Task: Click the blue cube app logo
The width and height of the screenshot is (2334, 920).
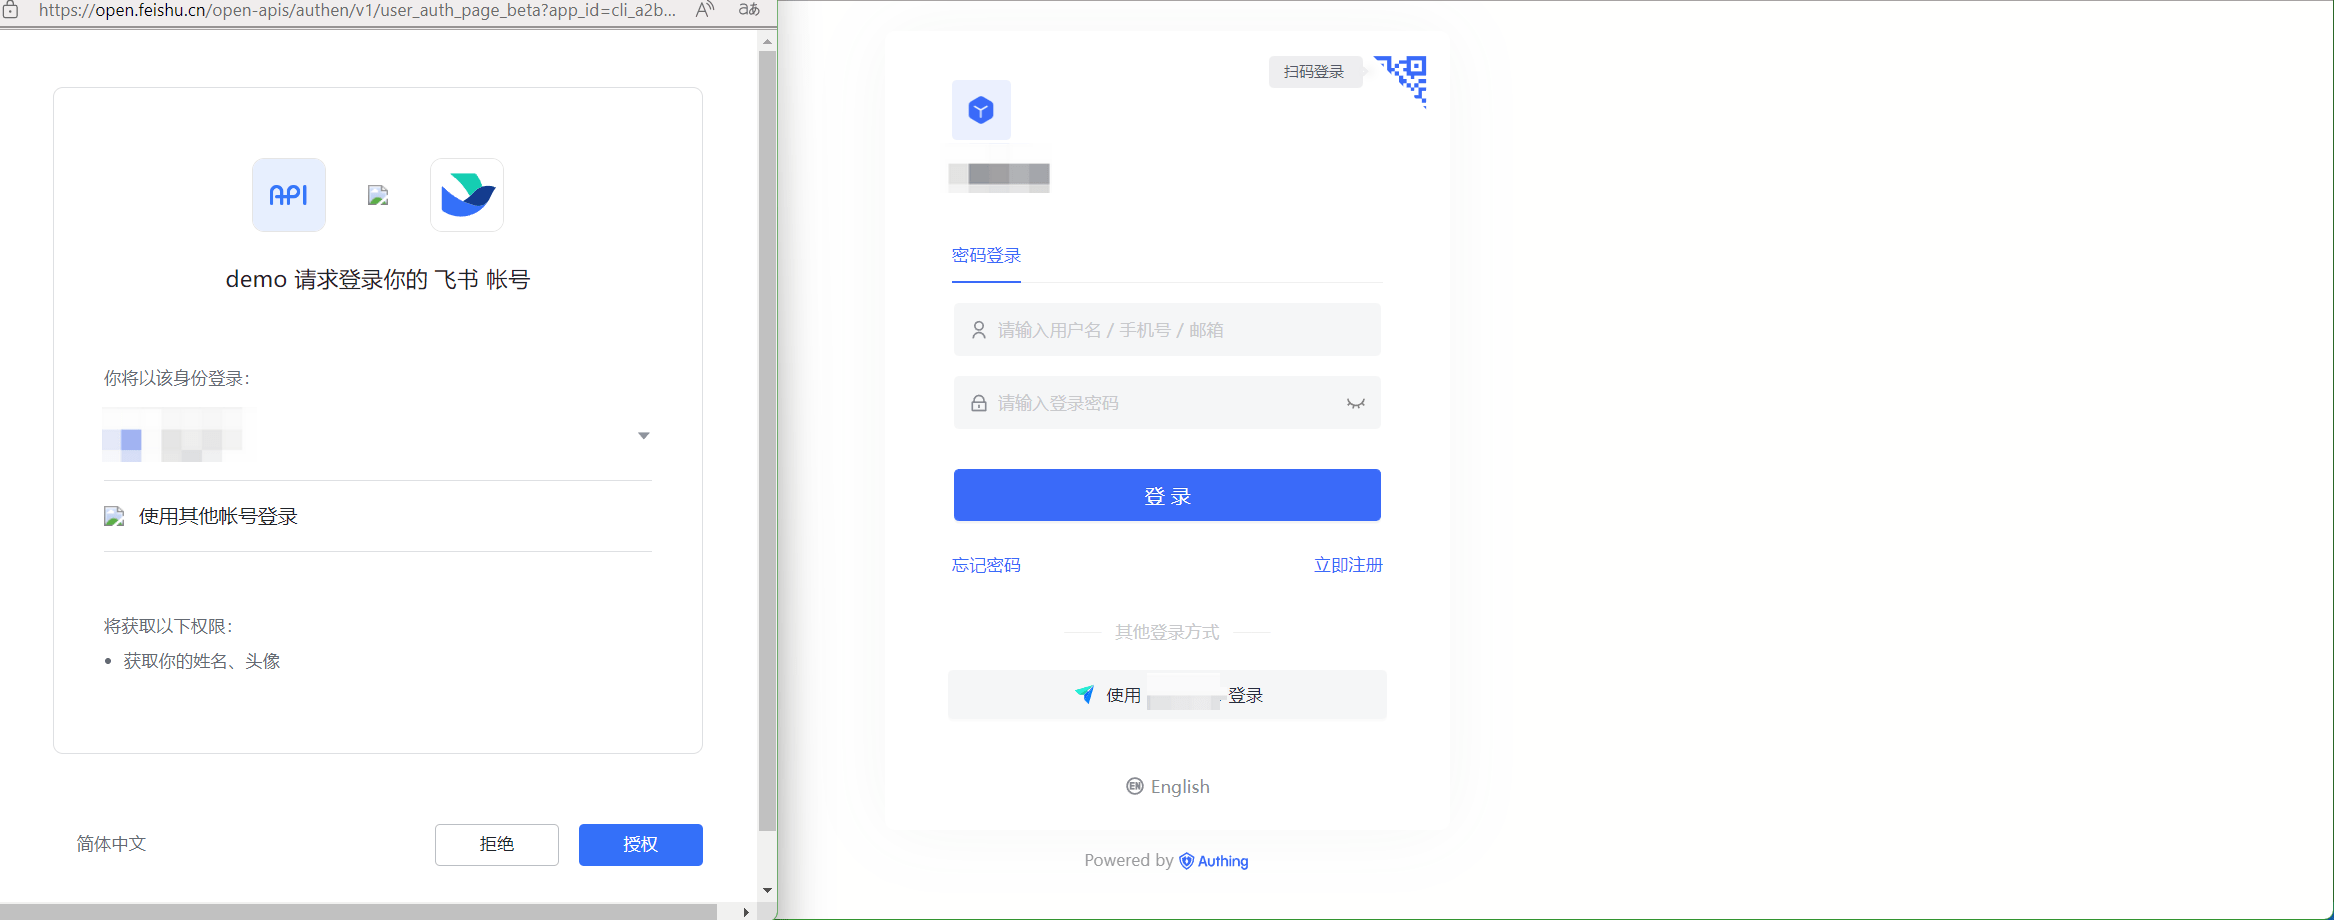Action: point(981,110)
